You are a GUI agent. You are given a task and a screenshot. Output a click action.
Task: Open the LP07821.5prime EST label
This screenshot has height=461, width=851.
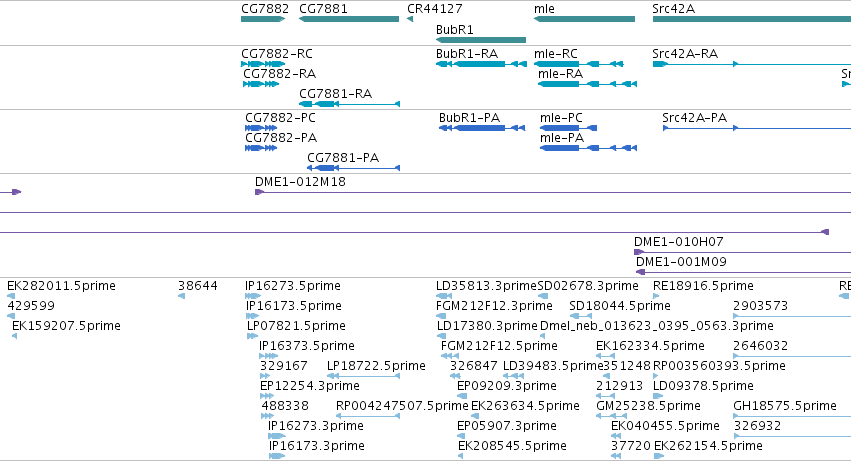coord(296,326)
